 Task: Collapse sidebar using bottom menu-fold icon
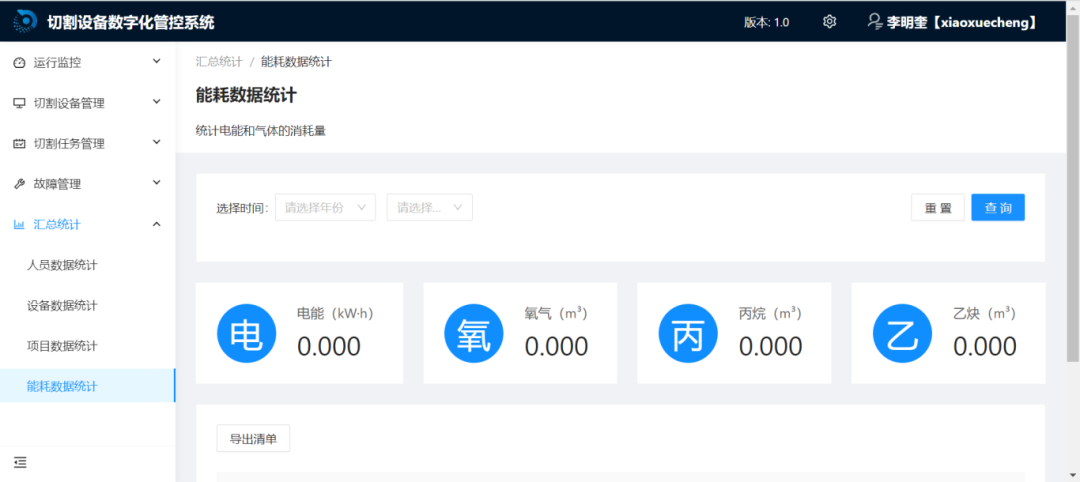pyautogui.click(x=20, y=463)
